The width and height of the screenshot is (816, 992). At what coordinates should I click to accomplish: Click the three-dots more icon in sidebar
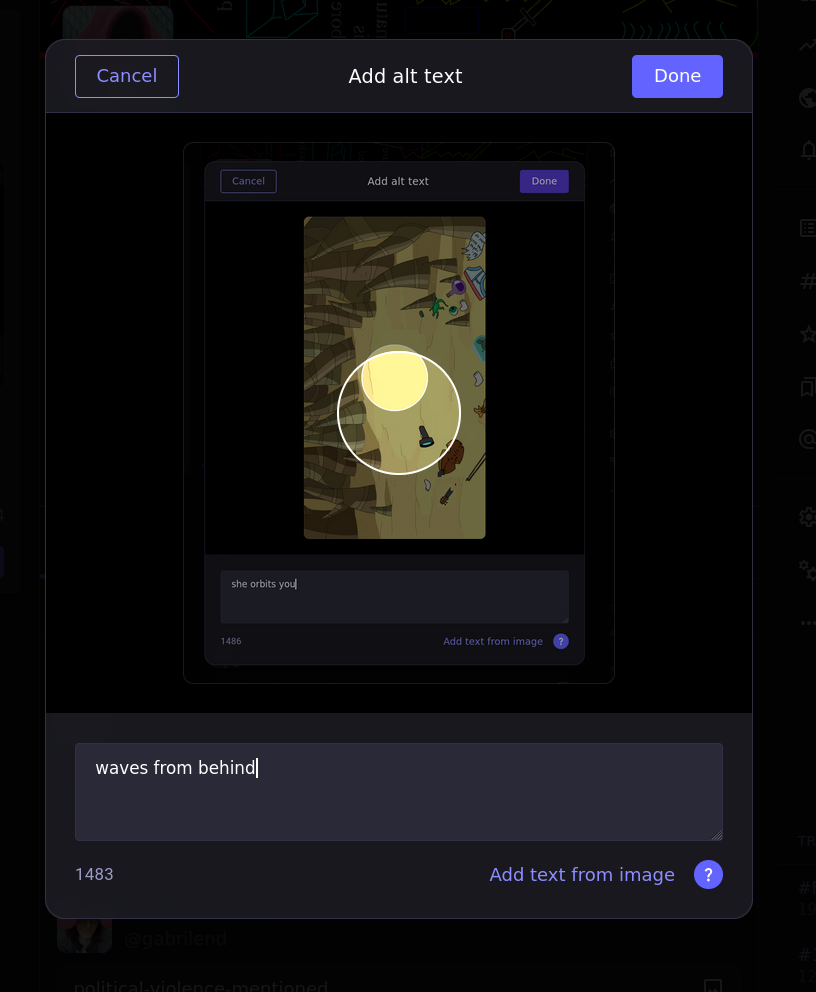click(x=807, y=622)
